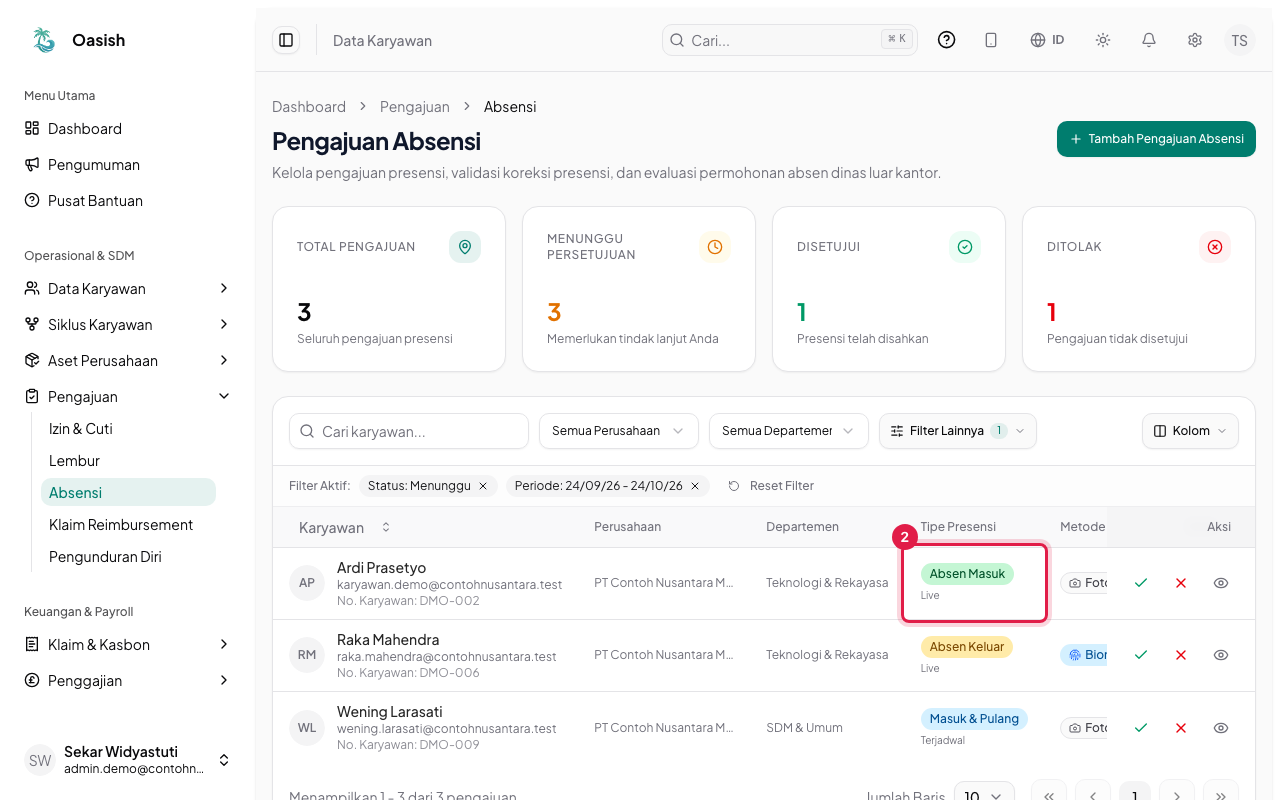
Task: Select Izin & Cuti submenu item
Action: coord(128,429)
